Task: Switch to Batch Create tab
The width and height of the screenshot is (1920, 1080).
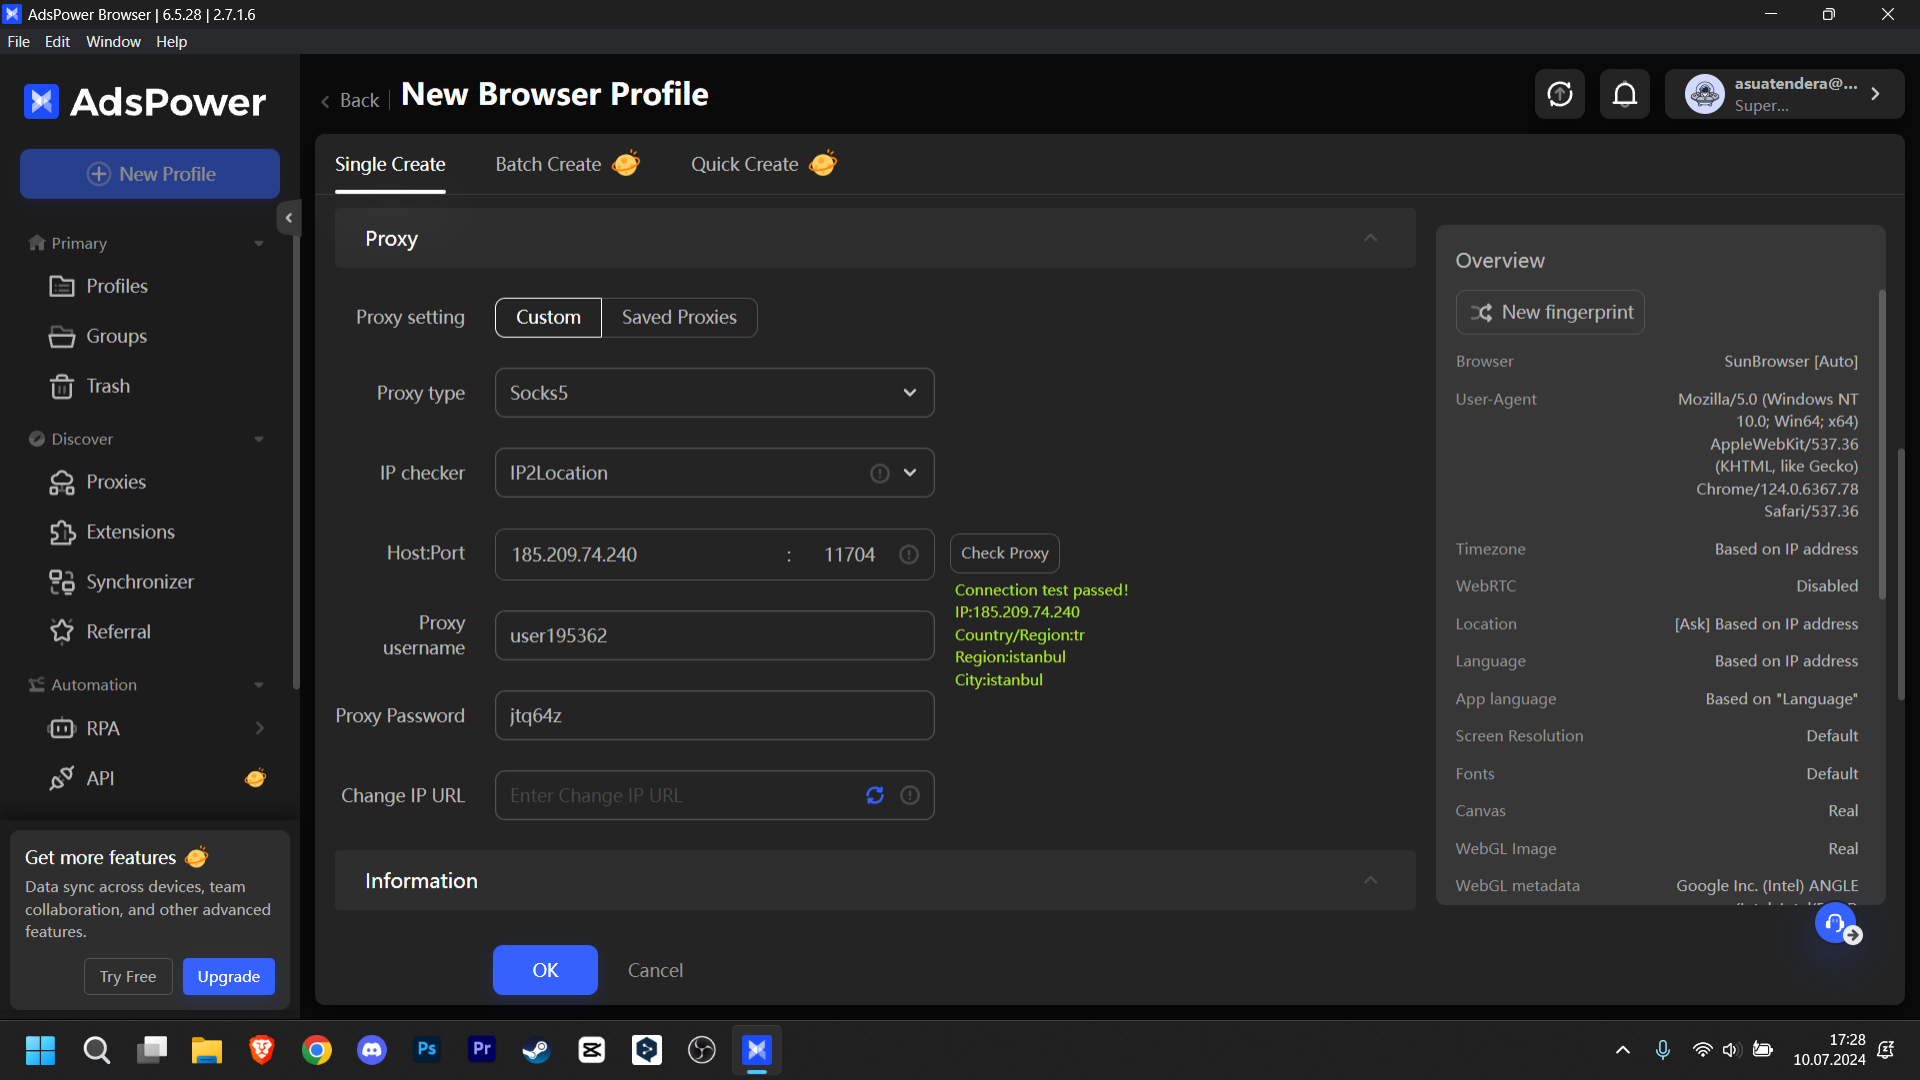Action: pyautogui.click(x=567, y=165)
